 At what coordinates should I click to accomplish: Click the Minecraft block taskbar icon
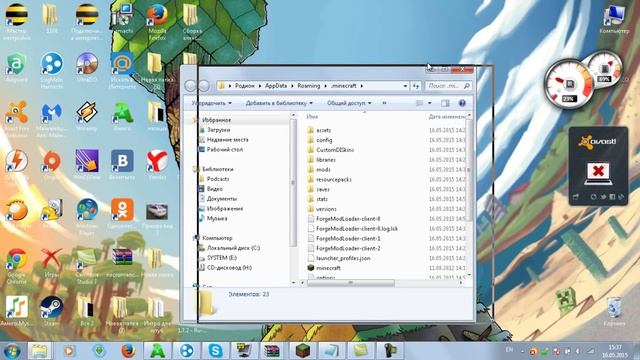tap(302, 351)
